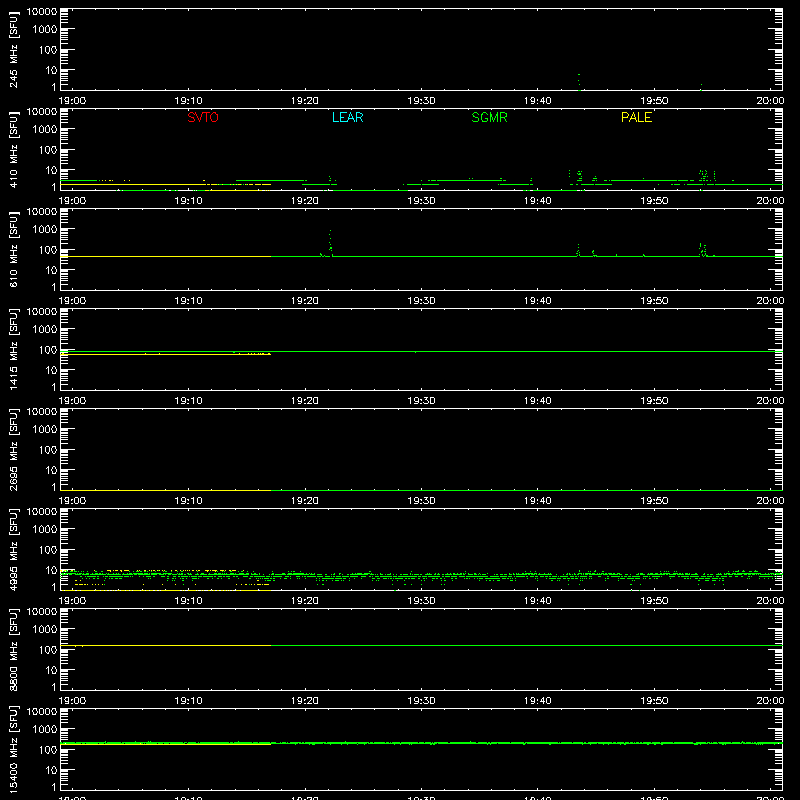Select the 15400 MHz [SFU] axis title
800x800 pixels.
pyautogui.click(x=13, y=750)
